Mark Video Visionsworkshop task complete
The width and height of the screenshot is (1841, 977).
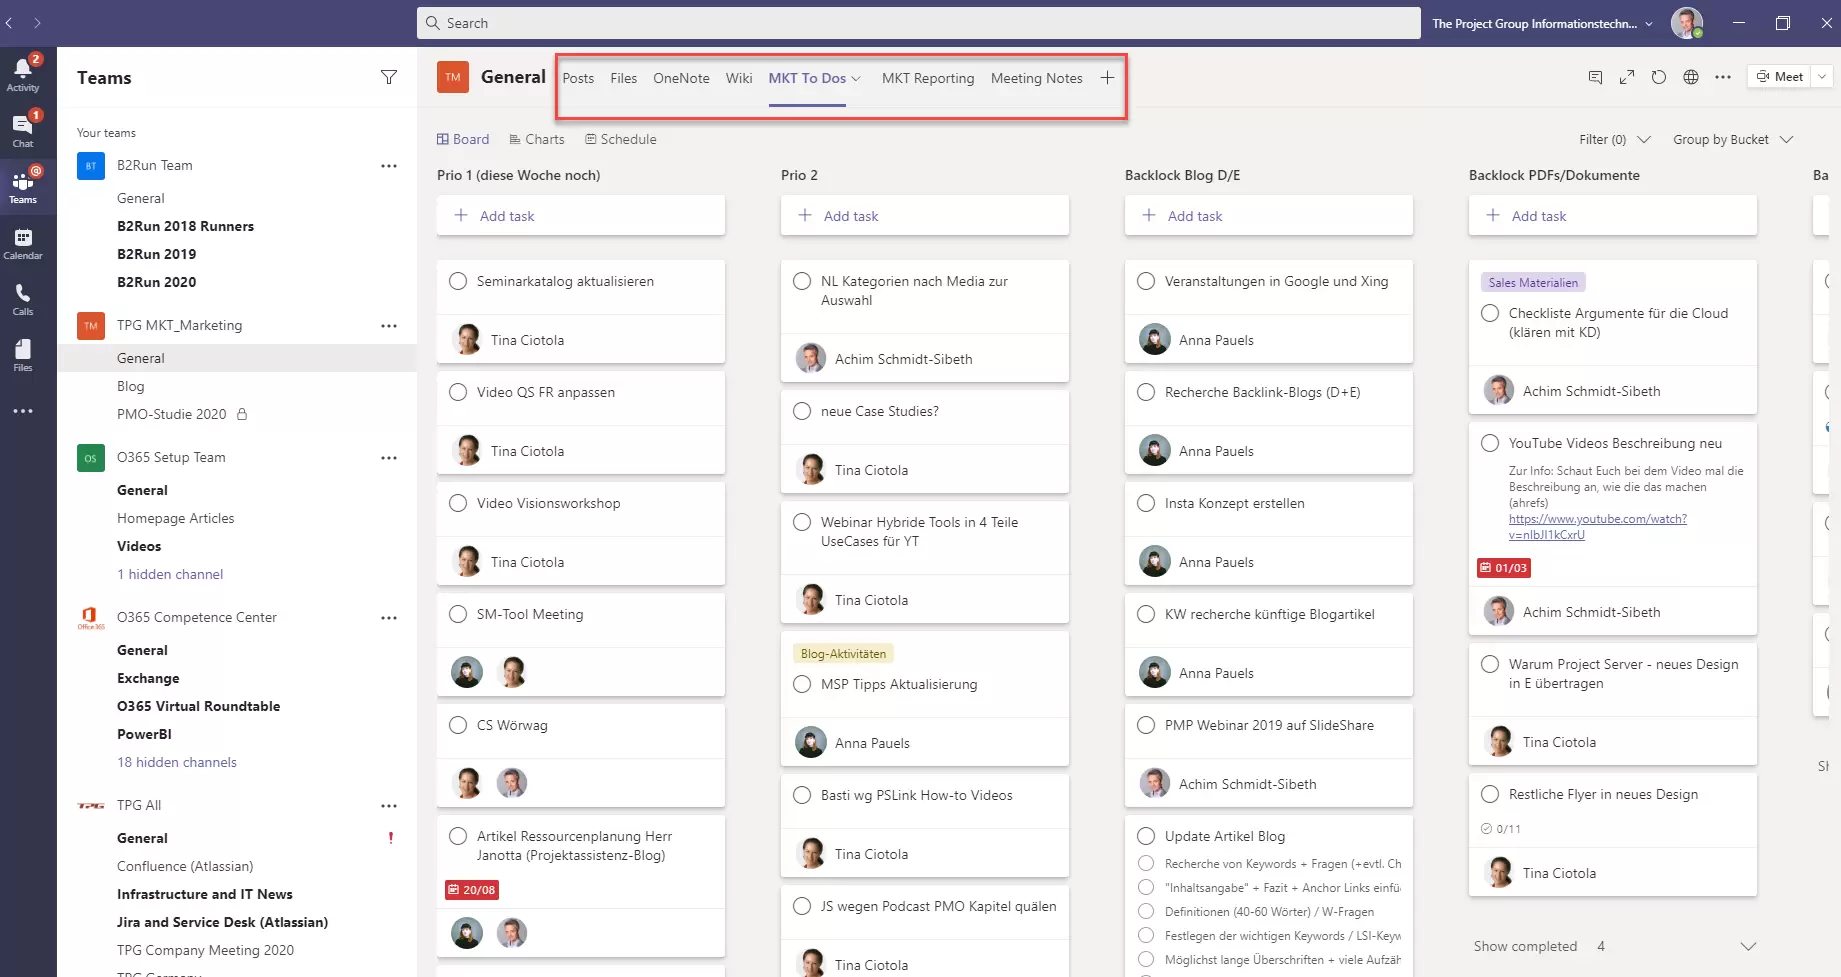pyautogui.click(x=458, y=503)
